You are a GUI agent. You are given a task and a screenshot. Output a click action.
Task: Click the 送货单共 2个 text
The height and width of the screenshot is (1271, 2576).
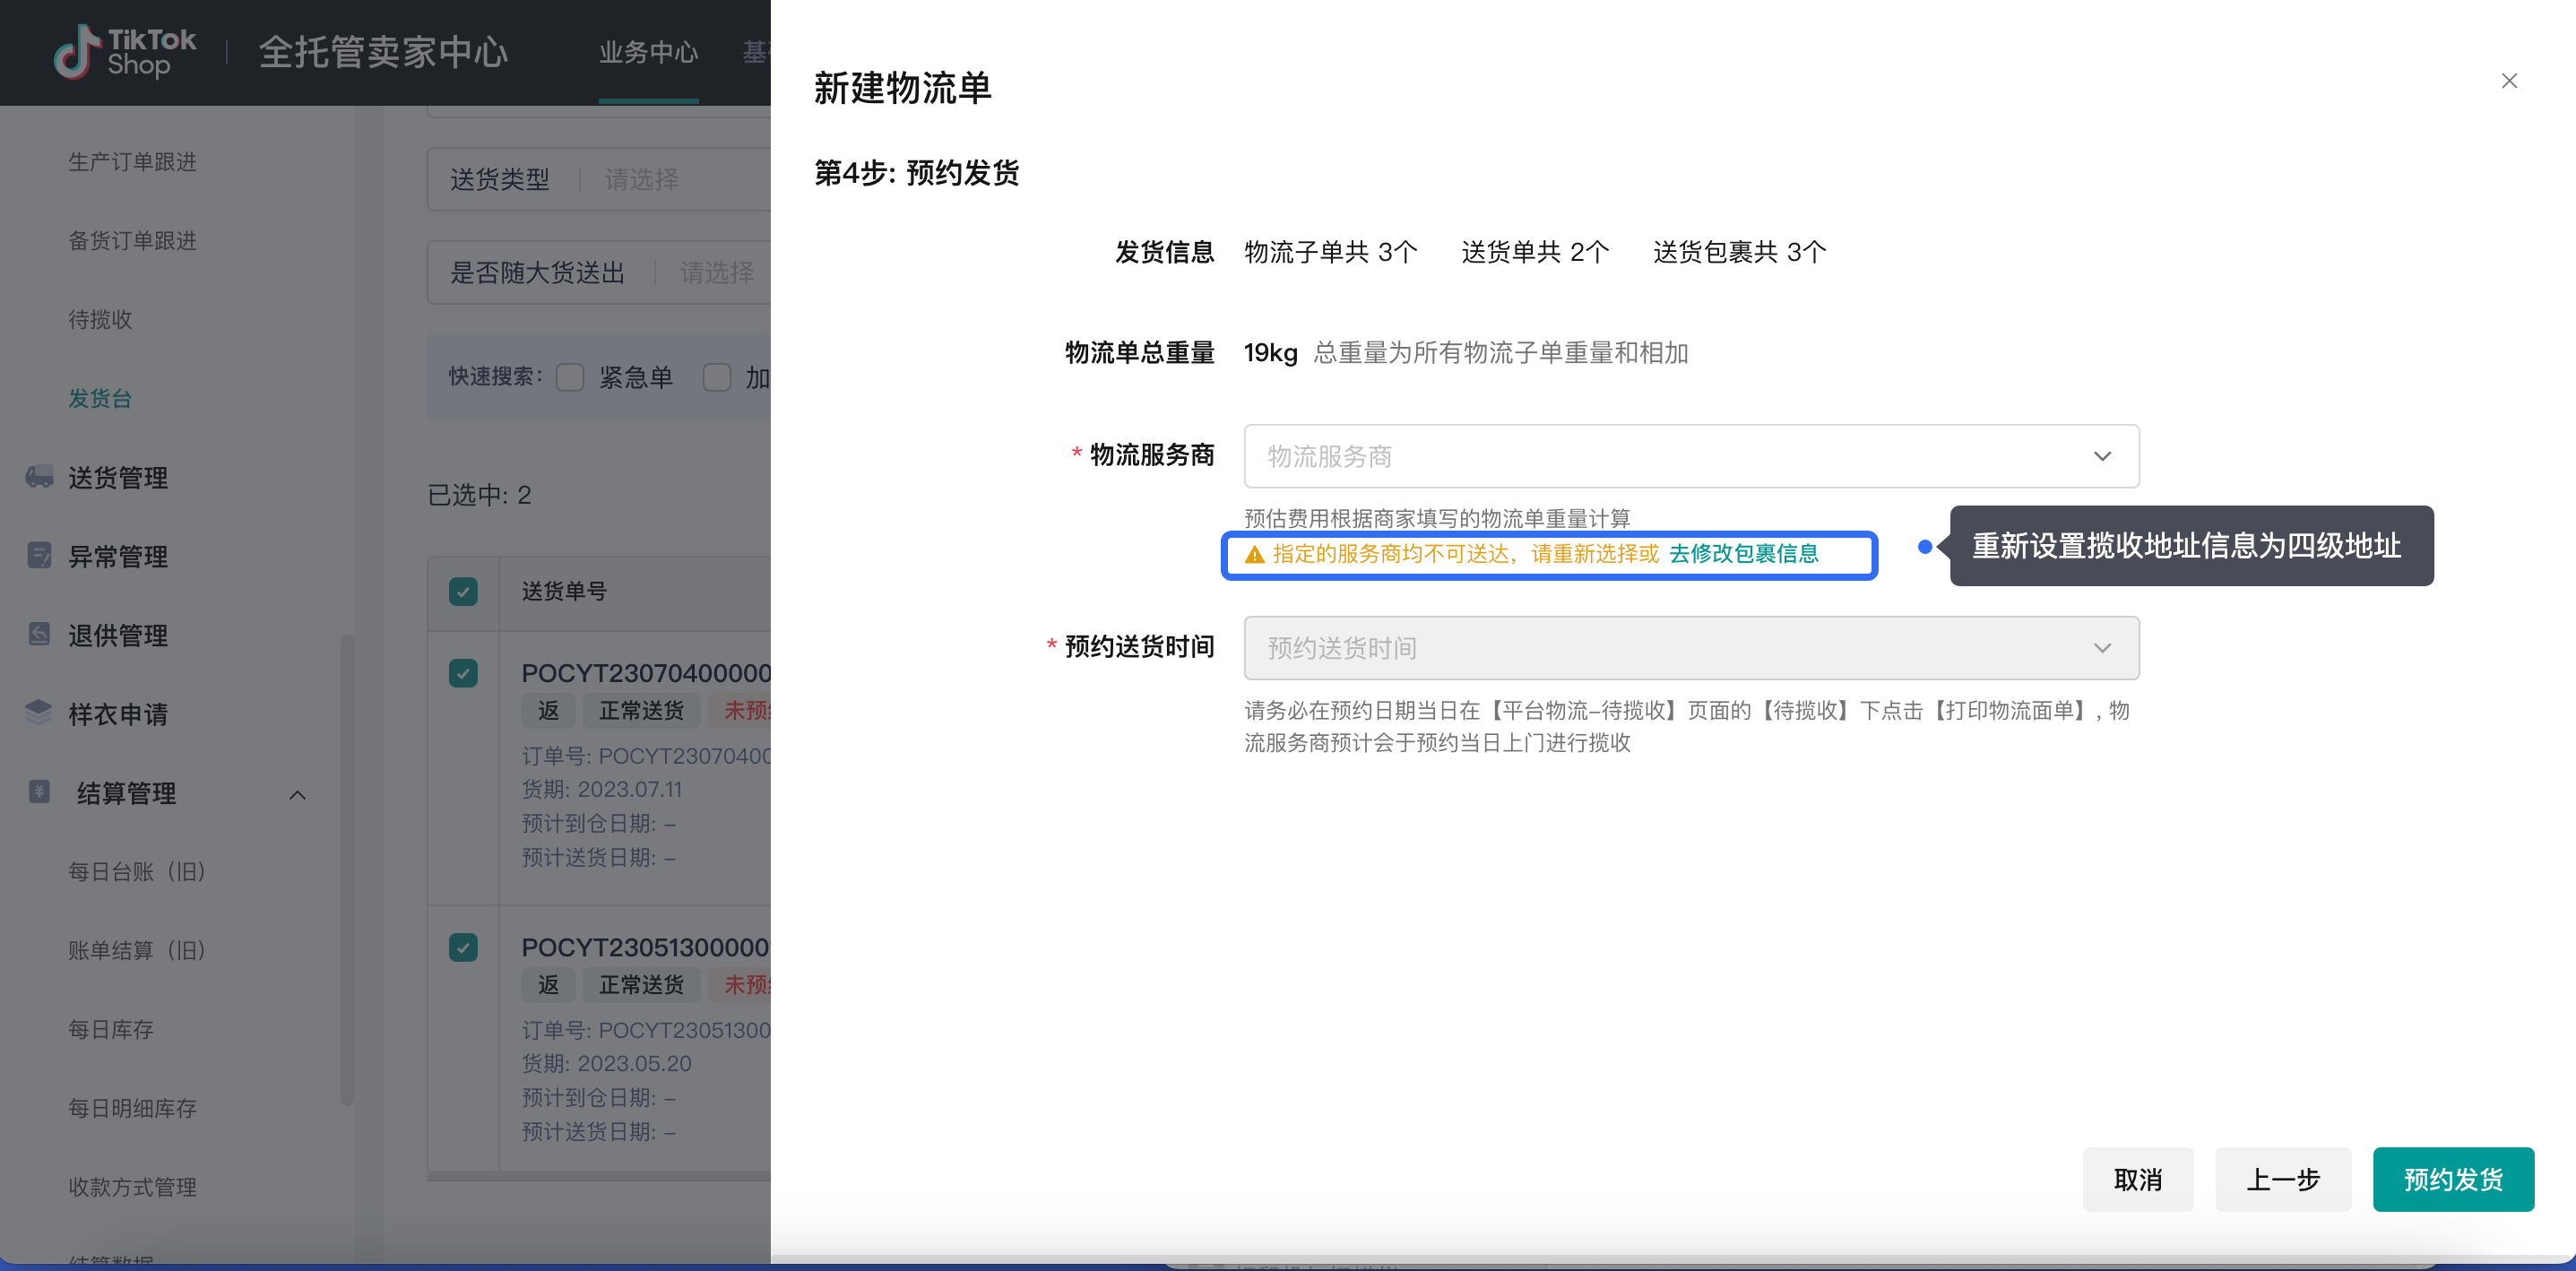[1535, 251]
